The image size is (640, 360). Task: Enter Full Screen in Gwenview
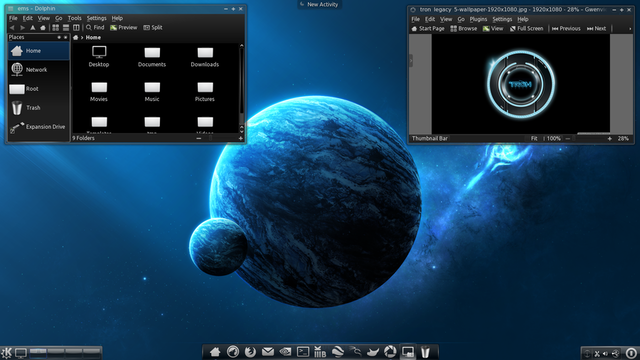[x=526, y=29]
